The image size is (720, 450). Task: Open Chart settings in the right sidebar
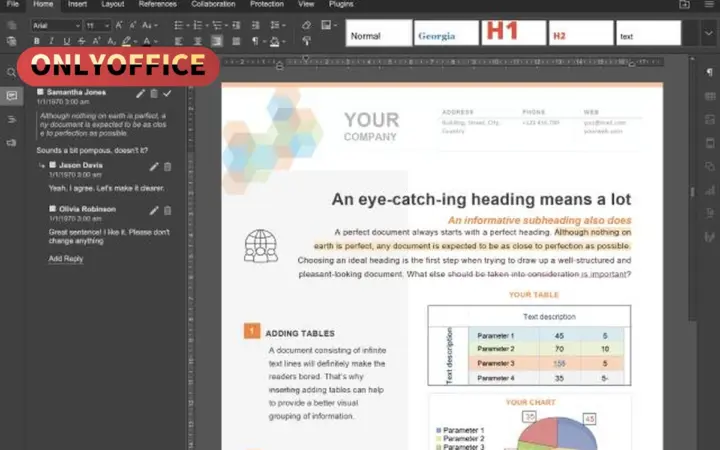709,190
